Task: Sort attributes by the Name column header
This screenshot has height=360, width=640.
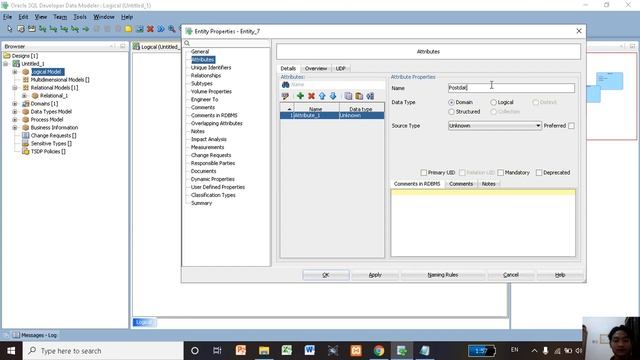Action: tap(316, 109)
